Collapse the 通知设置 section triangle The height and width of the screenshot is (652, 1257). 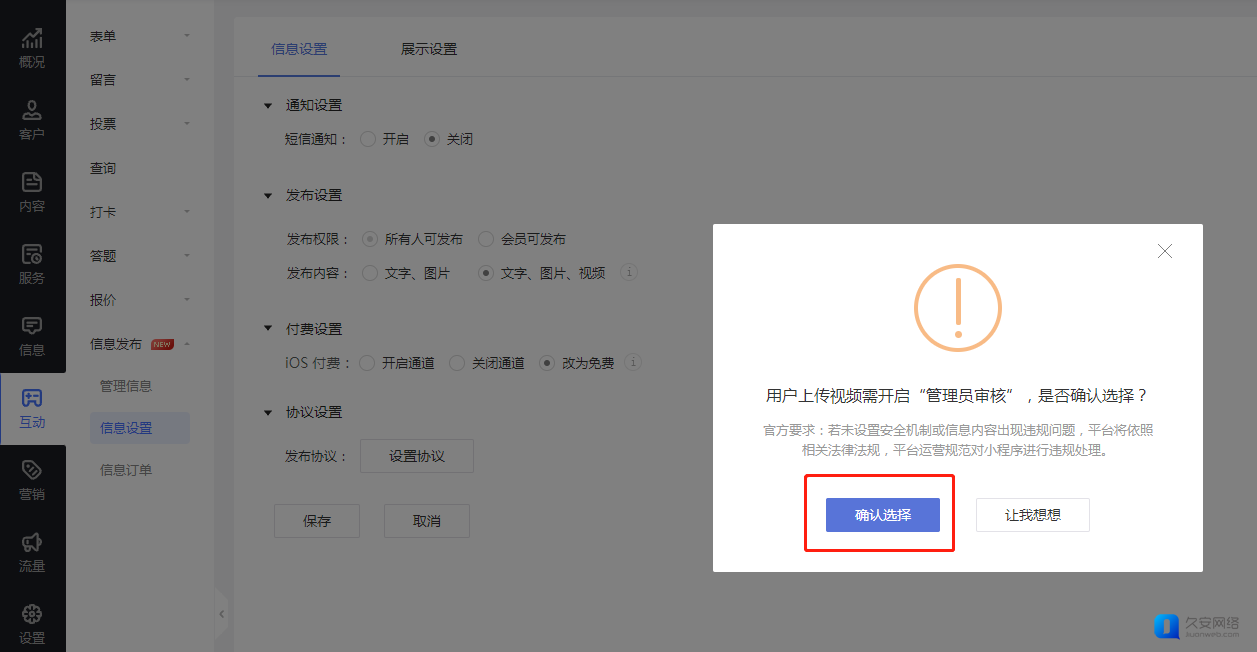267,105
